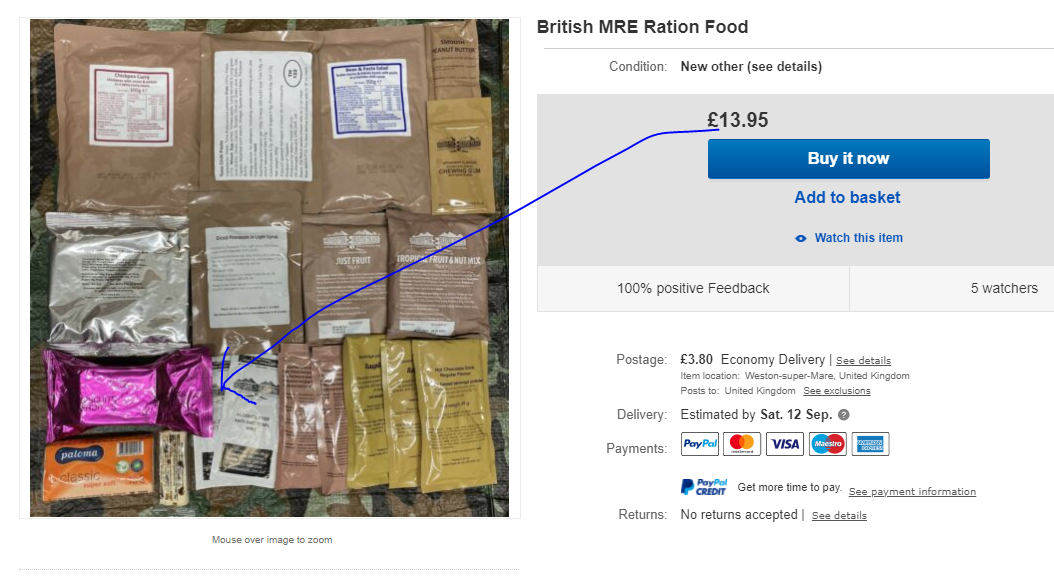The height and width of the screenshot is (582, 1054).
Task: Open returns See details link
Action: pos(839,516)
